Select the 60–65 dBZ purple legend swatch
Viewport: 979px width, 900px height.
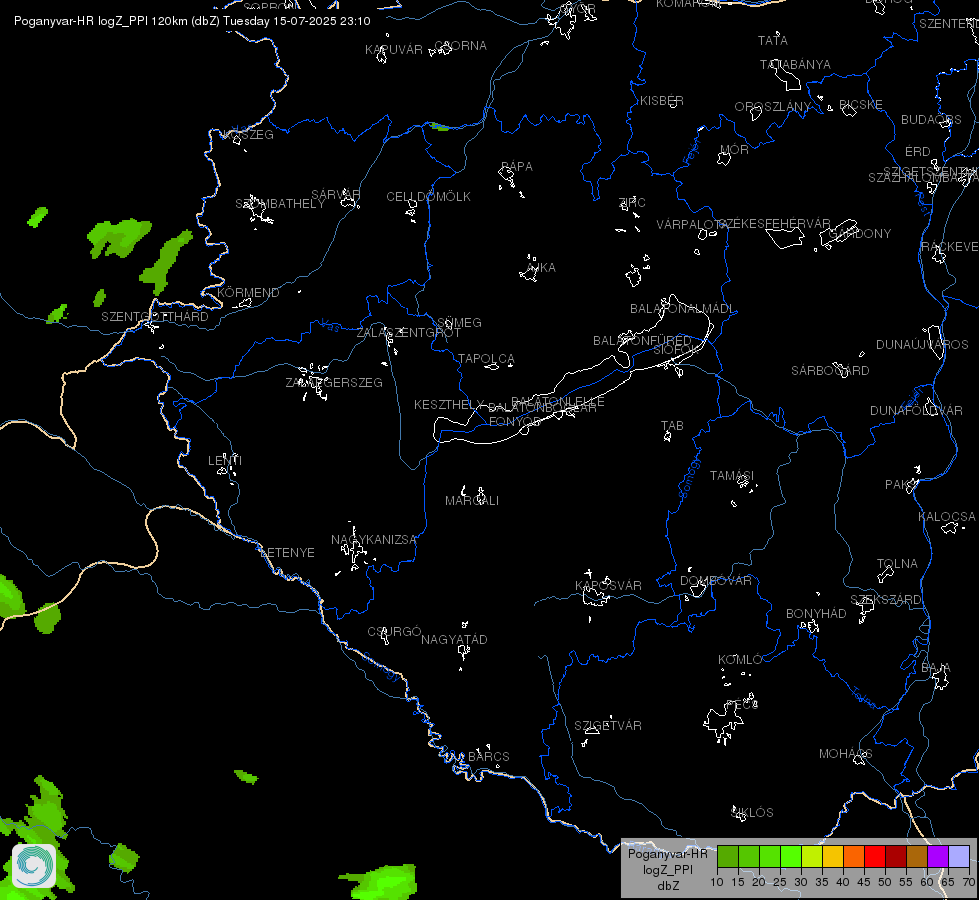(x=938, y=856)
